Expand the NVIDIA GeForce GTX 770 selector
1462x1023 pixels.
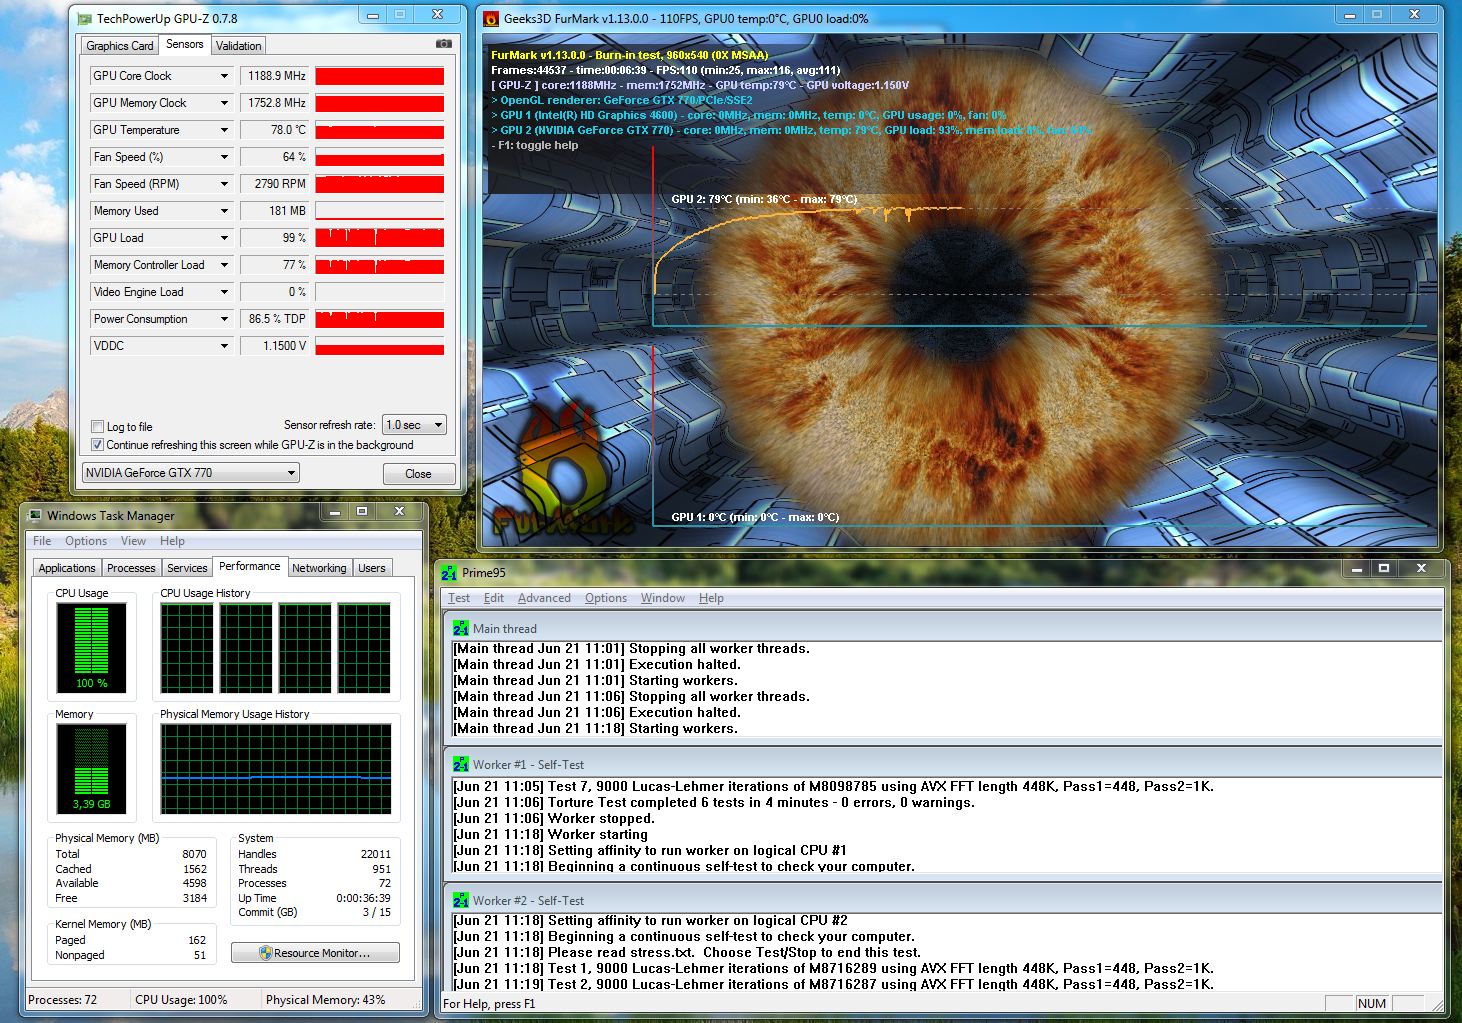click(191, 473)
